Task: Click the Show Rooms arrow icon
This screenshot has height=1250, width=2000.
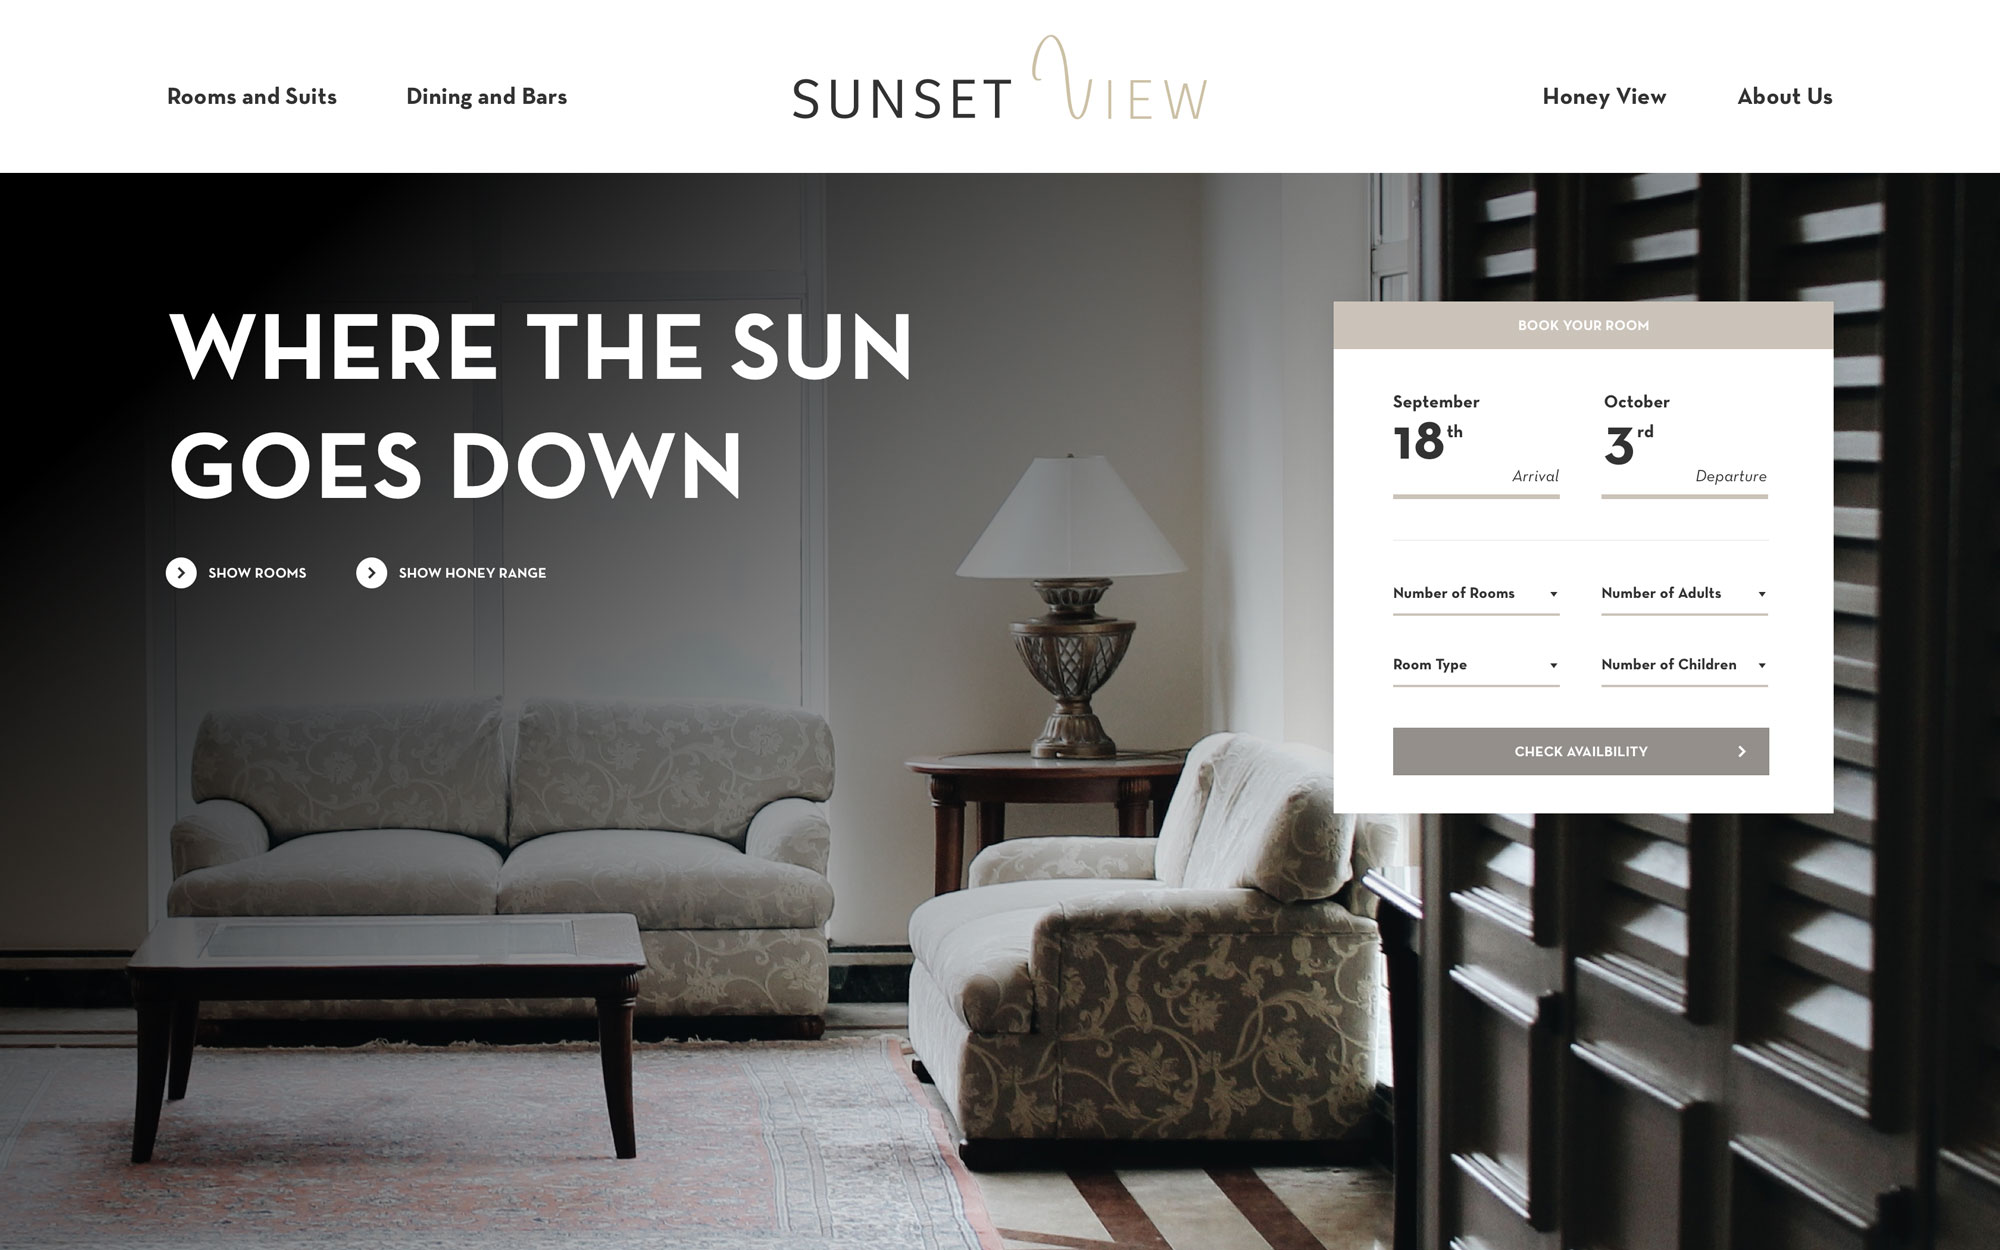Action: coord(179,573)
